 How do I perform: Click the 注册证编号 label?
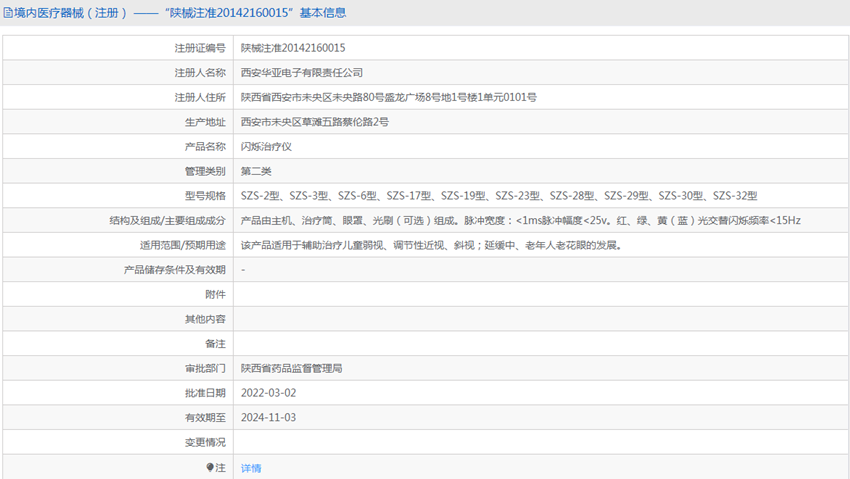[x=200, y=48]
